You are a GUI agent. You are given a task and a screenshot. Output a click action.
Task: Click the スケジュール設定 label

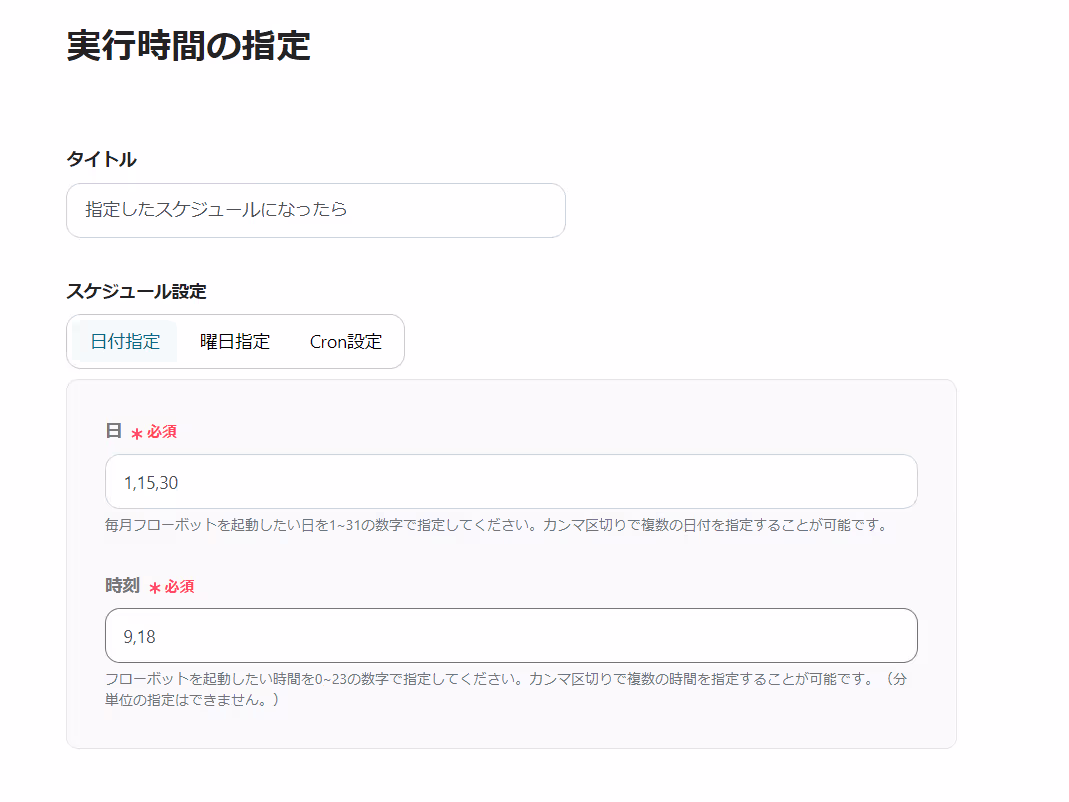click(136, 291)
